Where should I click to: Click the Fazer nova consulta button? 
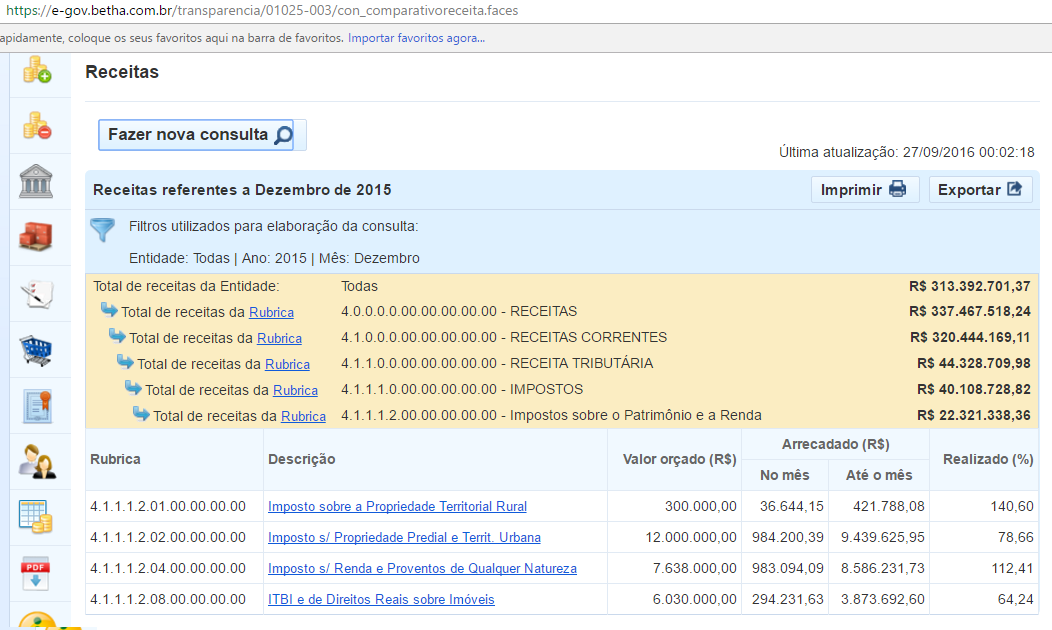pyautogui.click(x=201, y=135)
